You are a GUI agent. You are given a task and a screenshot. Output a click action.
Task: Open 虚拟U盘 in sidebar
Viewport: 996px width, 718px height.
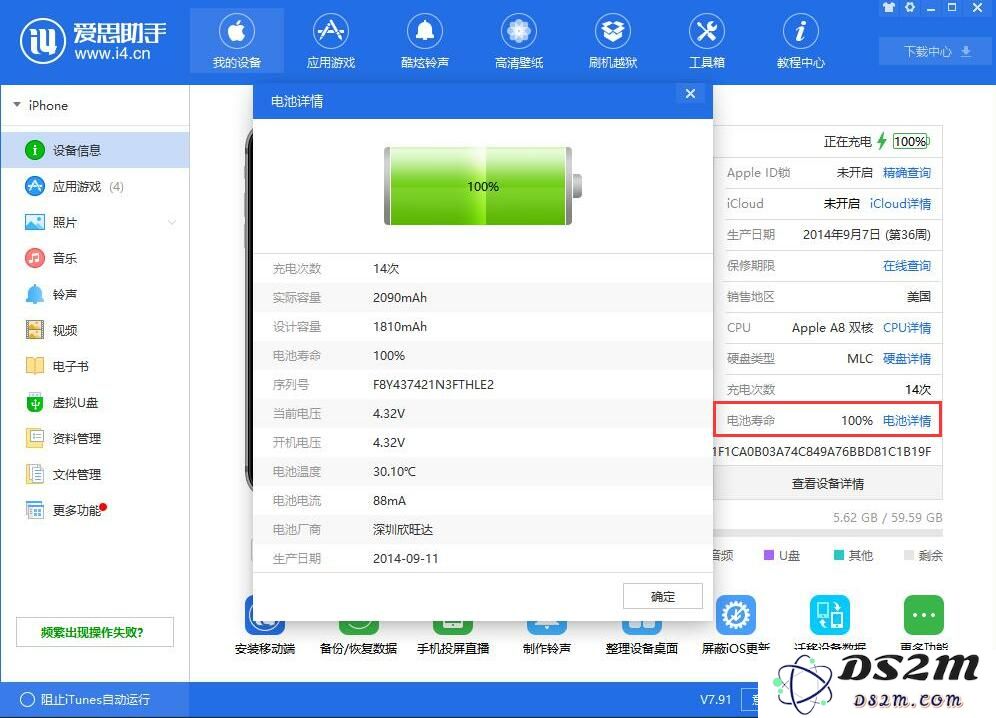pyautogui.click(x=95, y=402)
